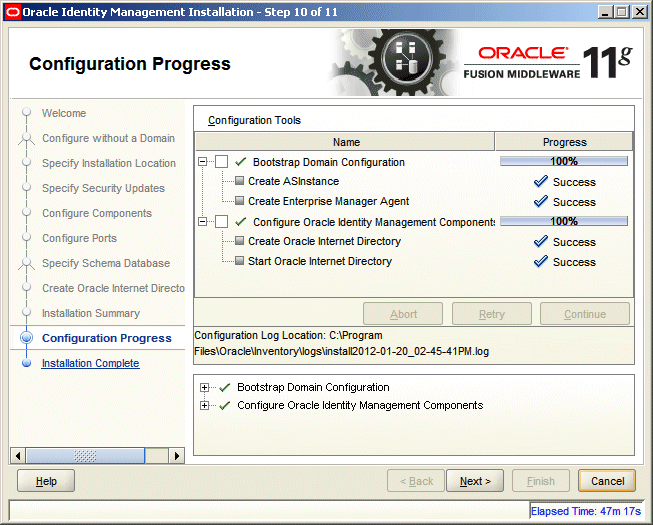Click gray square icon beside Create Oracle Internet Directory
This screenshot has width=653, height=525.
click(x=239, y=241)
